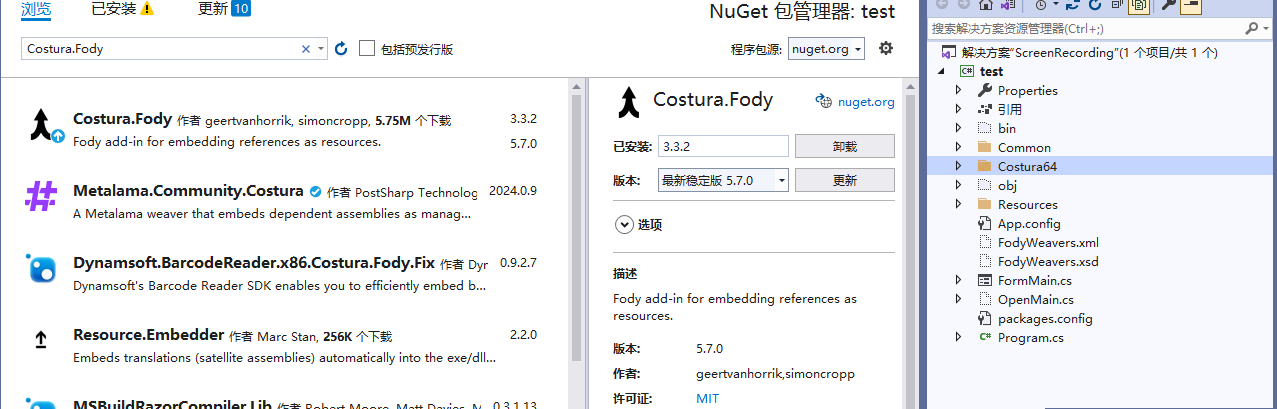Open the nuget.org link in details

[866, 101]
